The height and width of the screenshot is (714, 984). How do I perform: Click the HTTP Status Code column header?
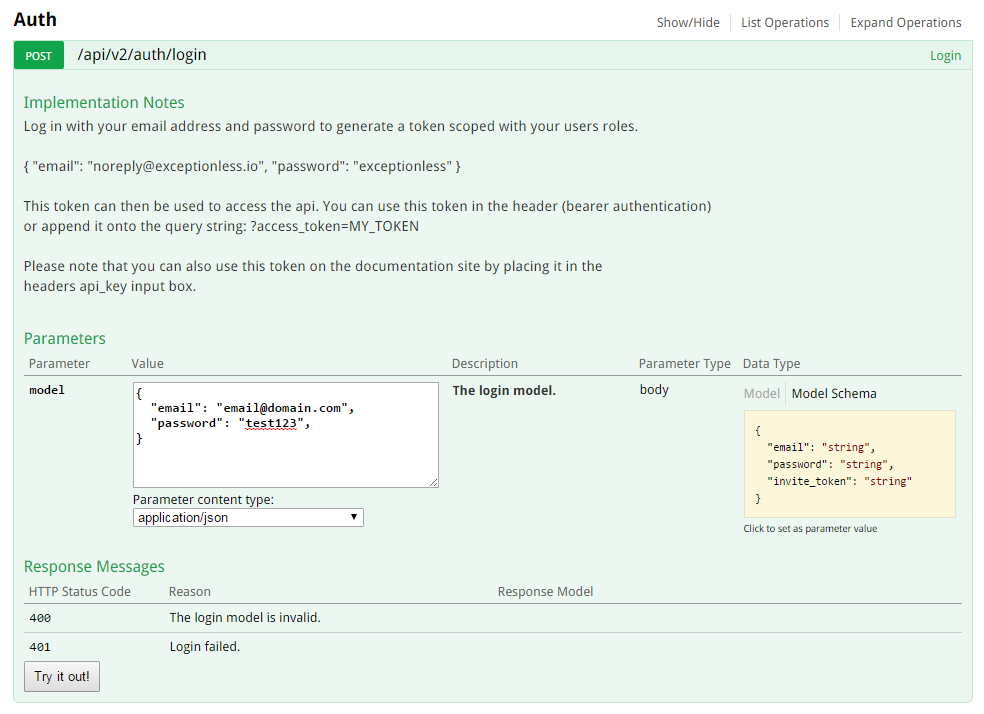(x=80, y=592)
